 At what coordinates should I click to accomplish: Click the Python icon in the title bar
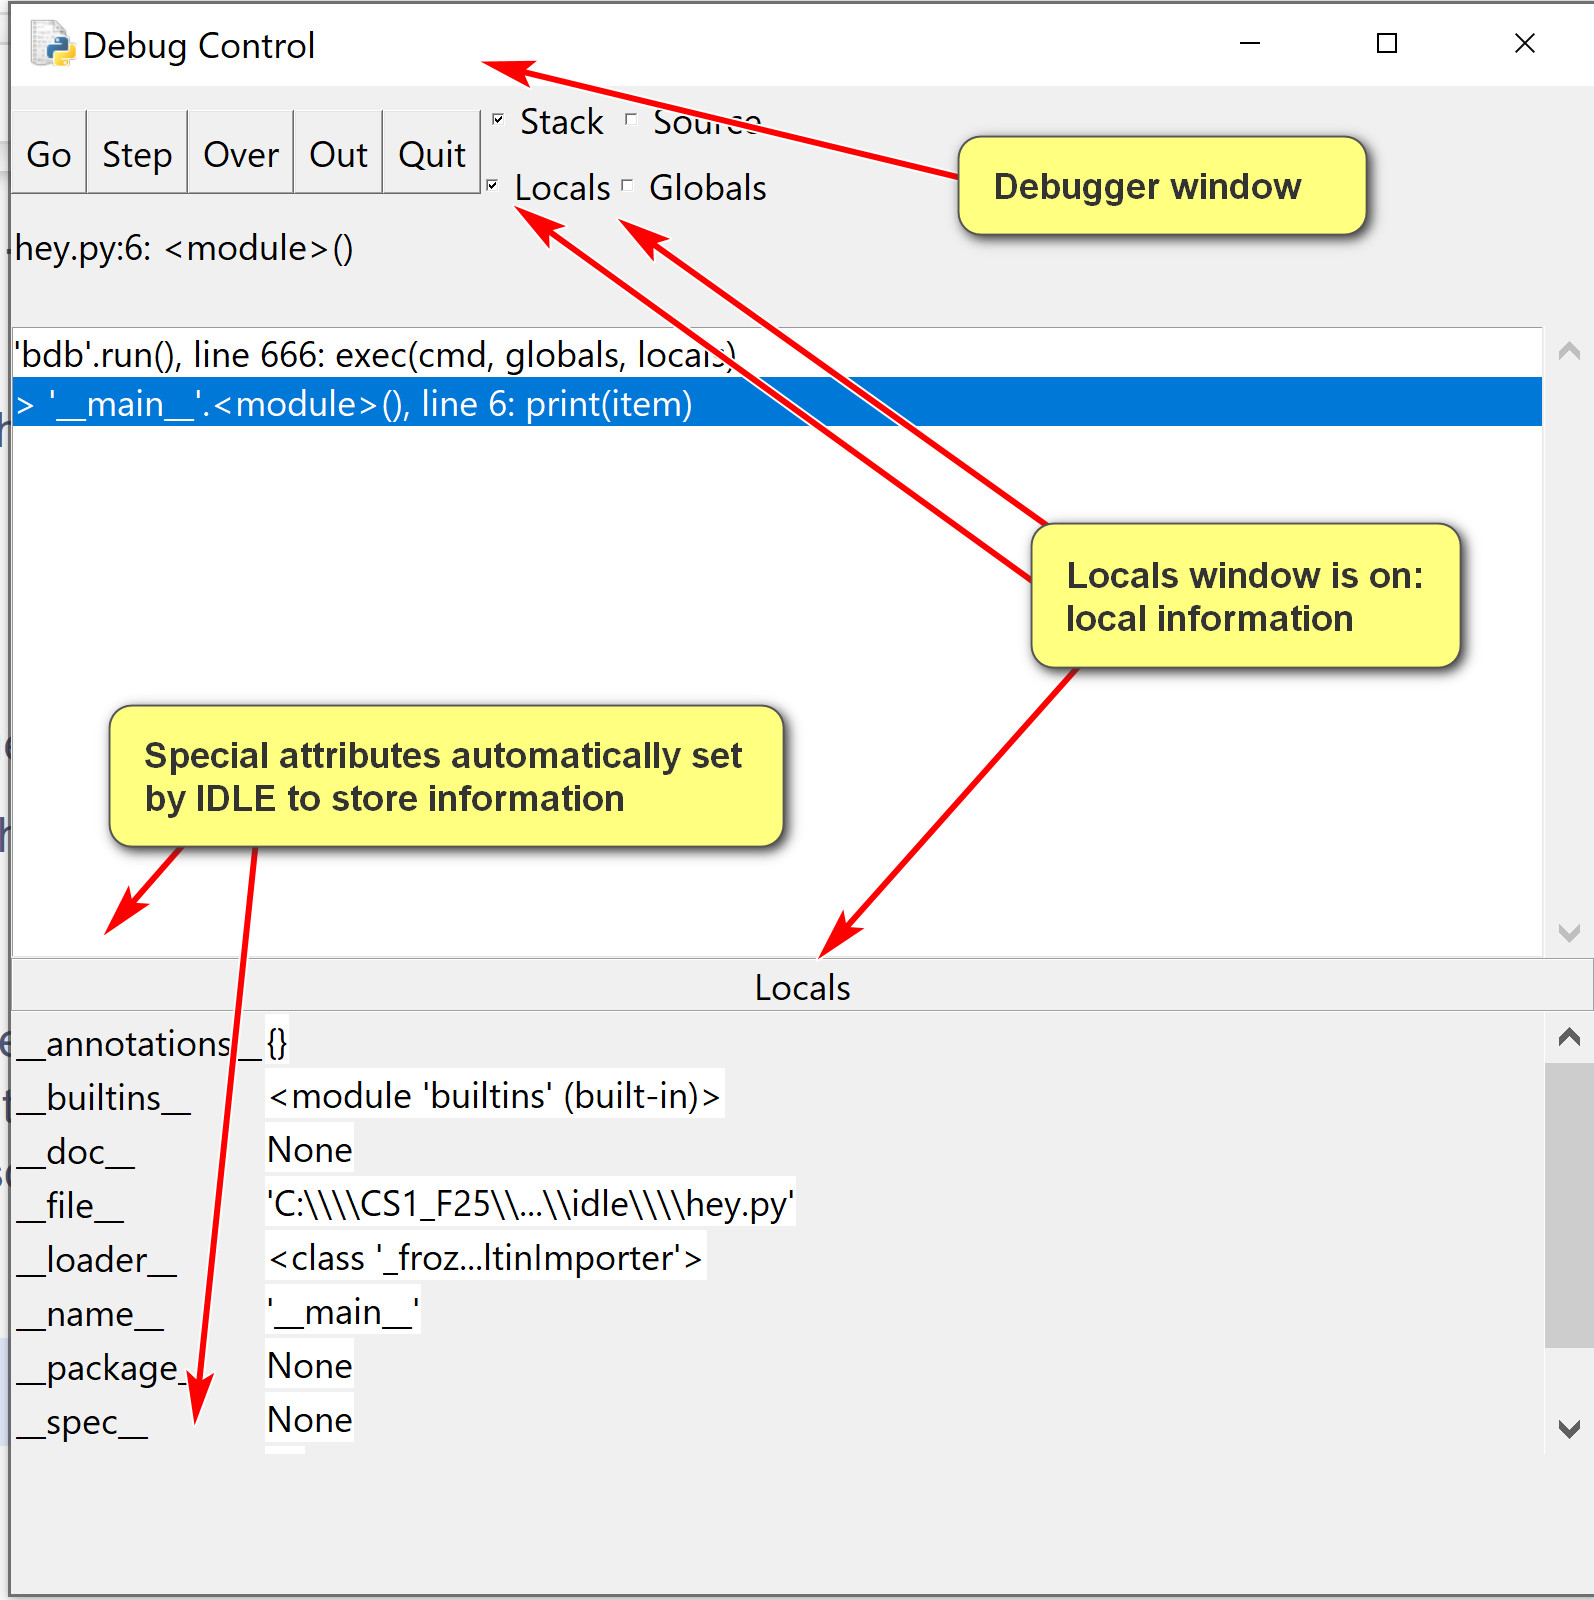pyautogui.click(x=52, y=45)
